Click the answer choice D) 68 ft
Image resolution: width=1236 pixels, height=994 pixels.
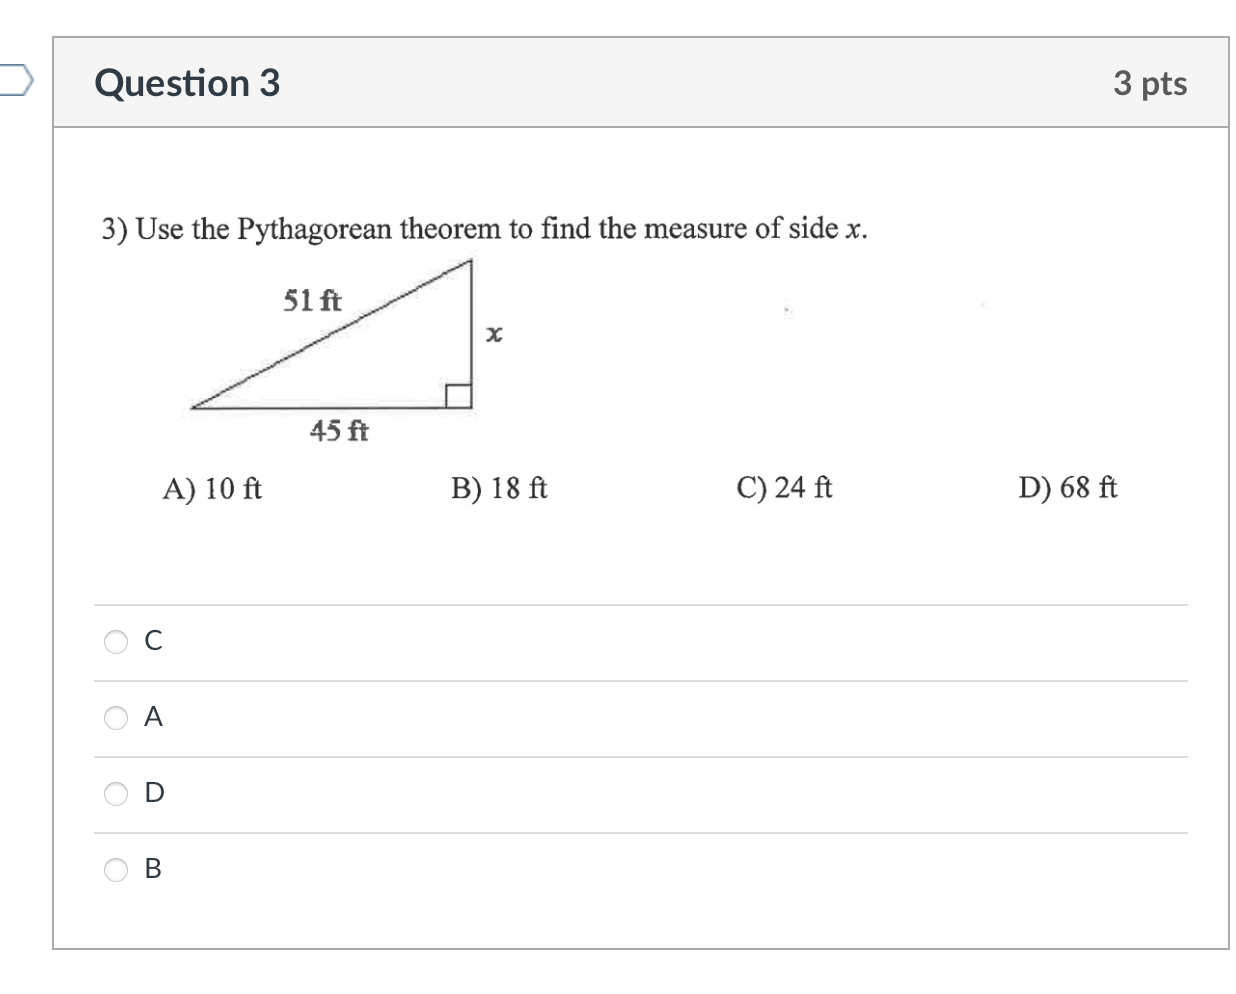(x=1066, y=488)
